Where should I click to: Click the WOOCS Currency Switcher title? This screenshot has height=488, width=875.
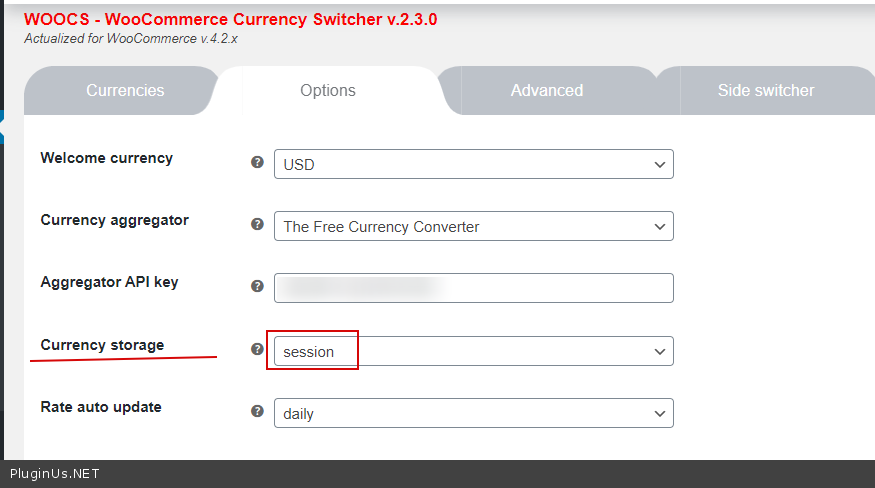tap(230, 19)
